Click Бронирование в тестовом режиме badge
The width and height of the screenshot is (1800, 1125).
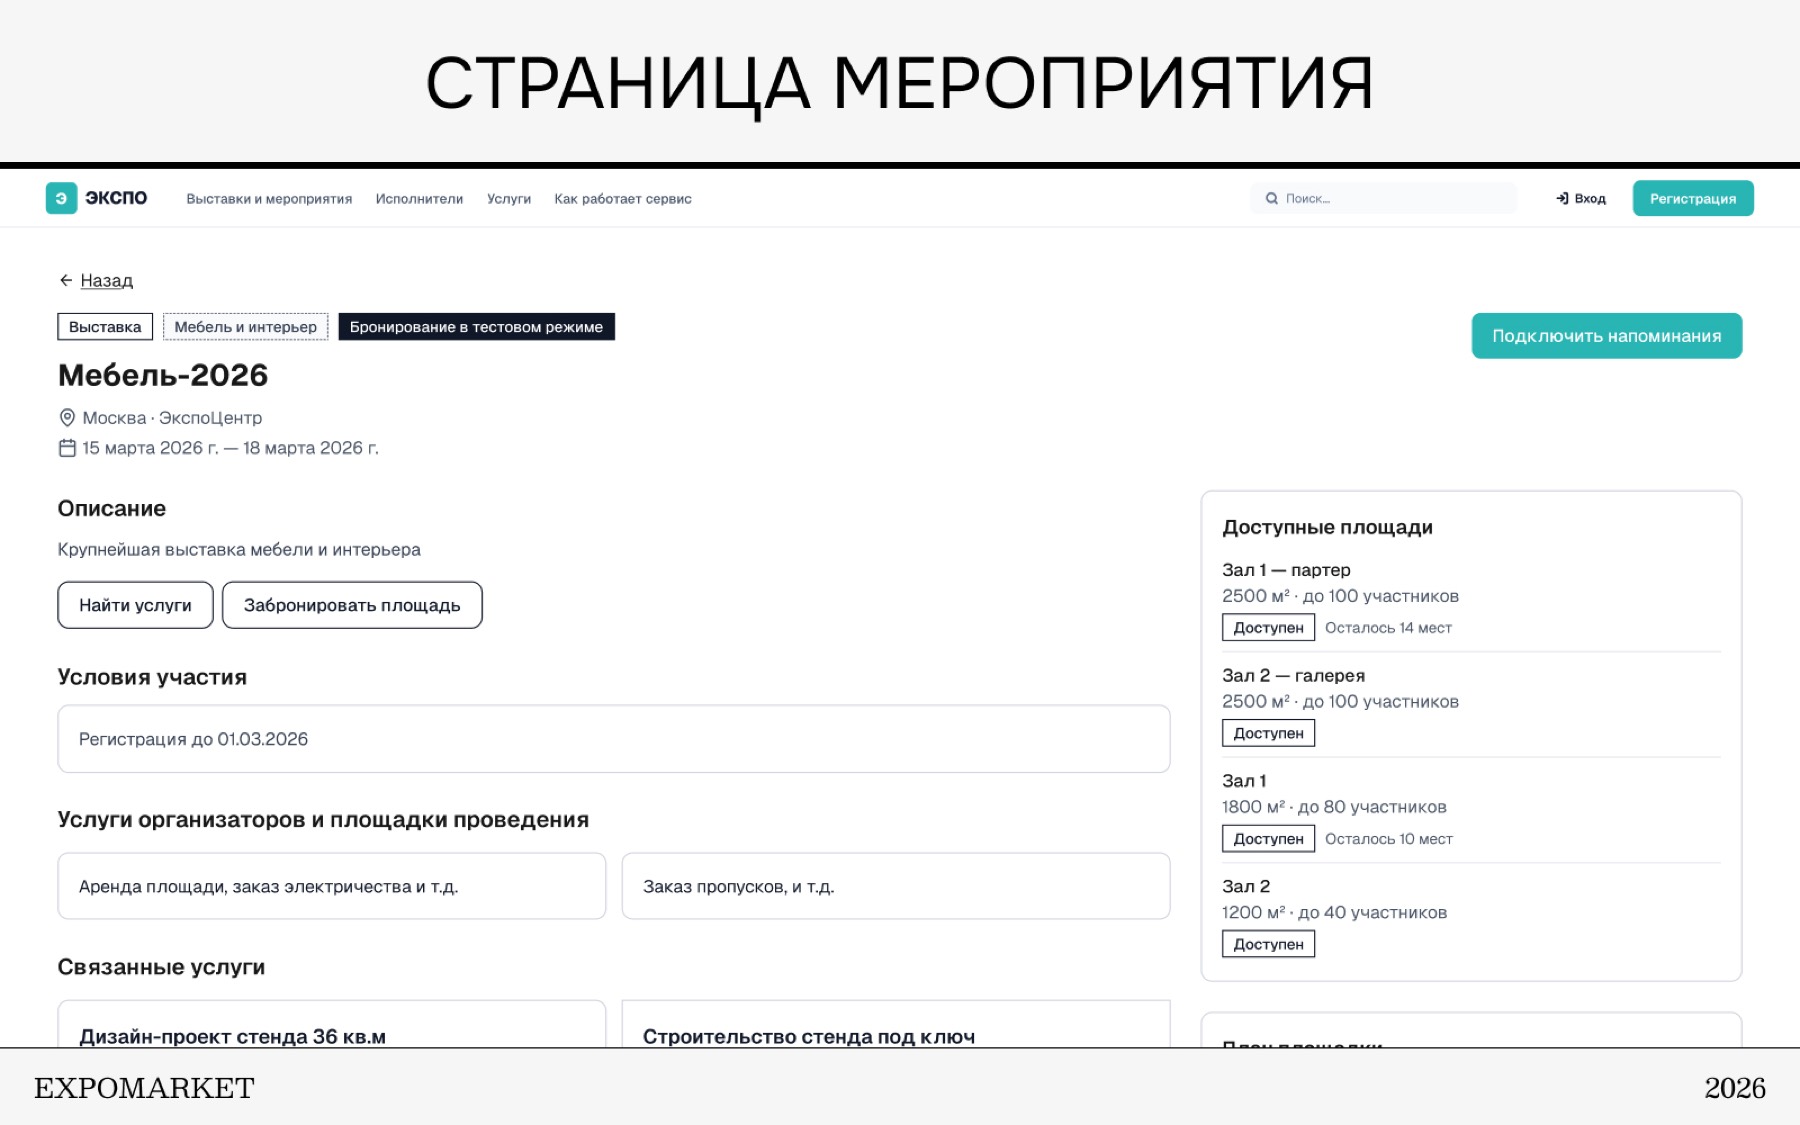tap(476, 327)
